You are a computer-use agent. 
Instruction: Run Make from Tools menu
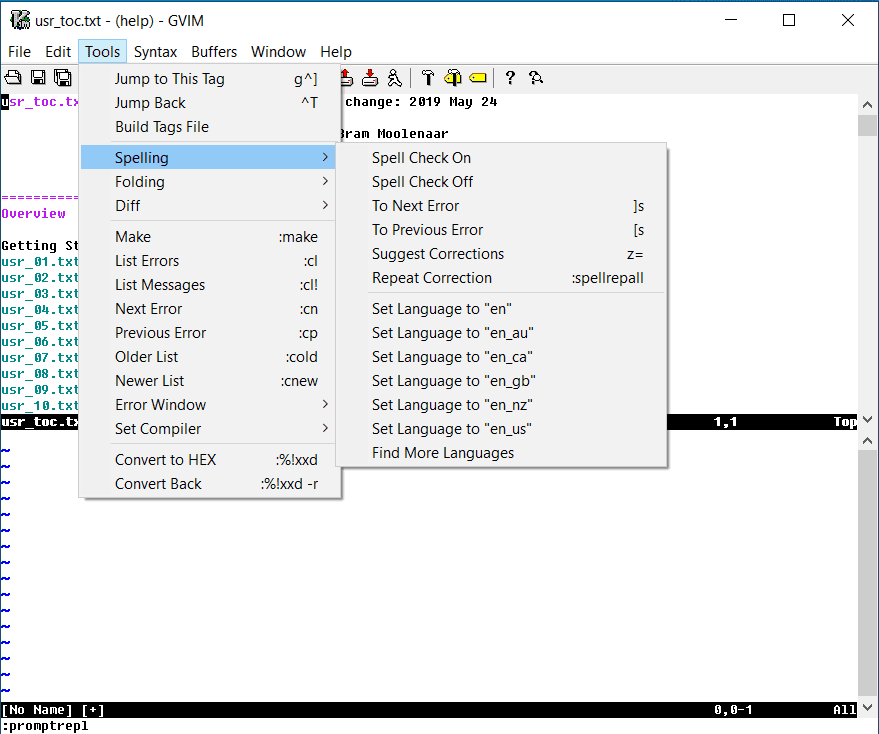(208, 237)
